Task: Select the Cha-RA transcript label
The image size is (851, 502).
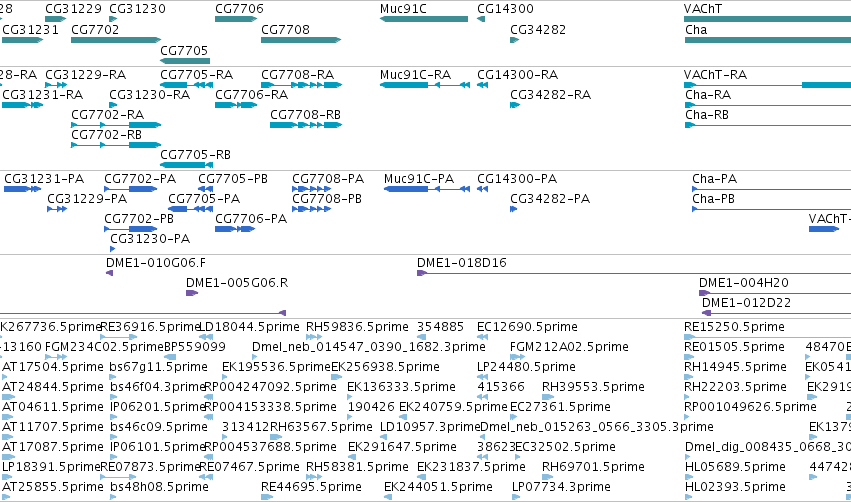Action: 708,94
